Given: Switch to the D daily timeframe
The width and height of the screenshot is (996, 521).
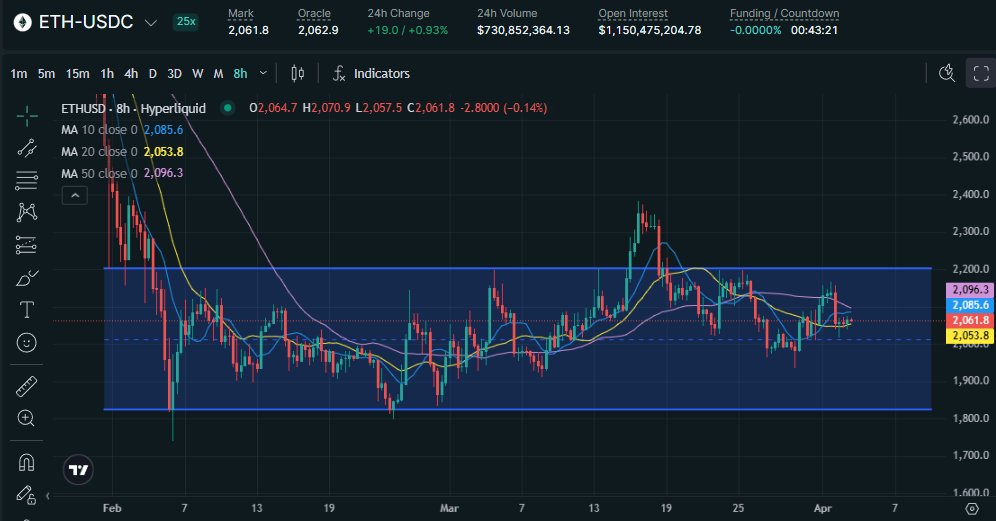Looking at the screenshot, I should click(152, 74).
